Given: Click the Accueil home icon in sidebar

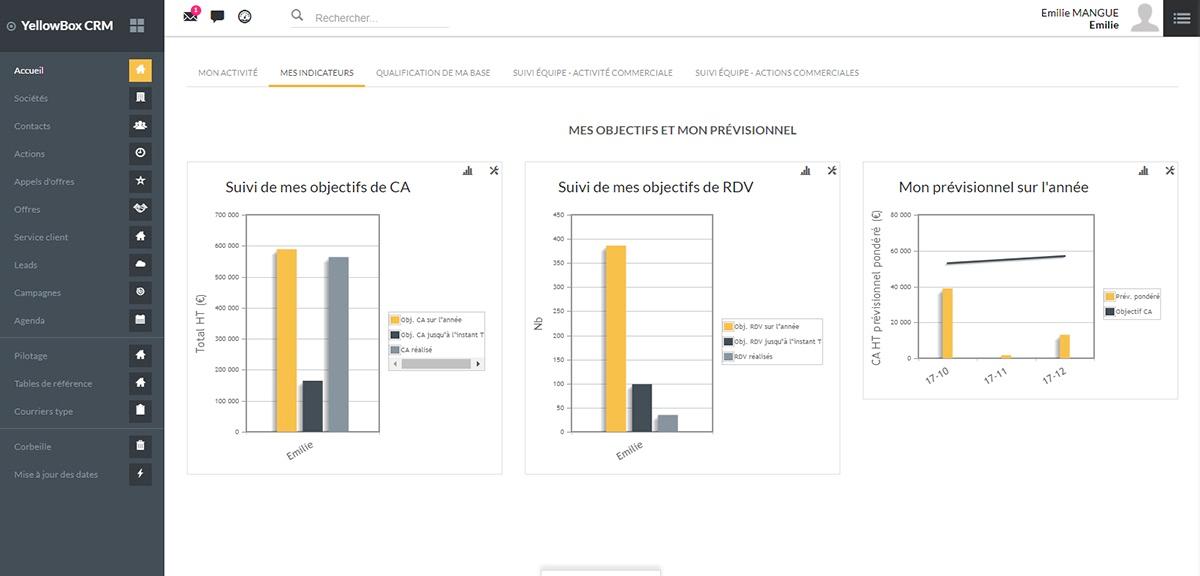Looking at the screenshot, I should [x=141, y=70].
